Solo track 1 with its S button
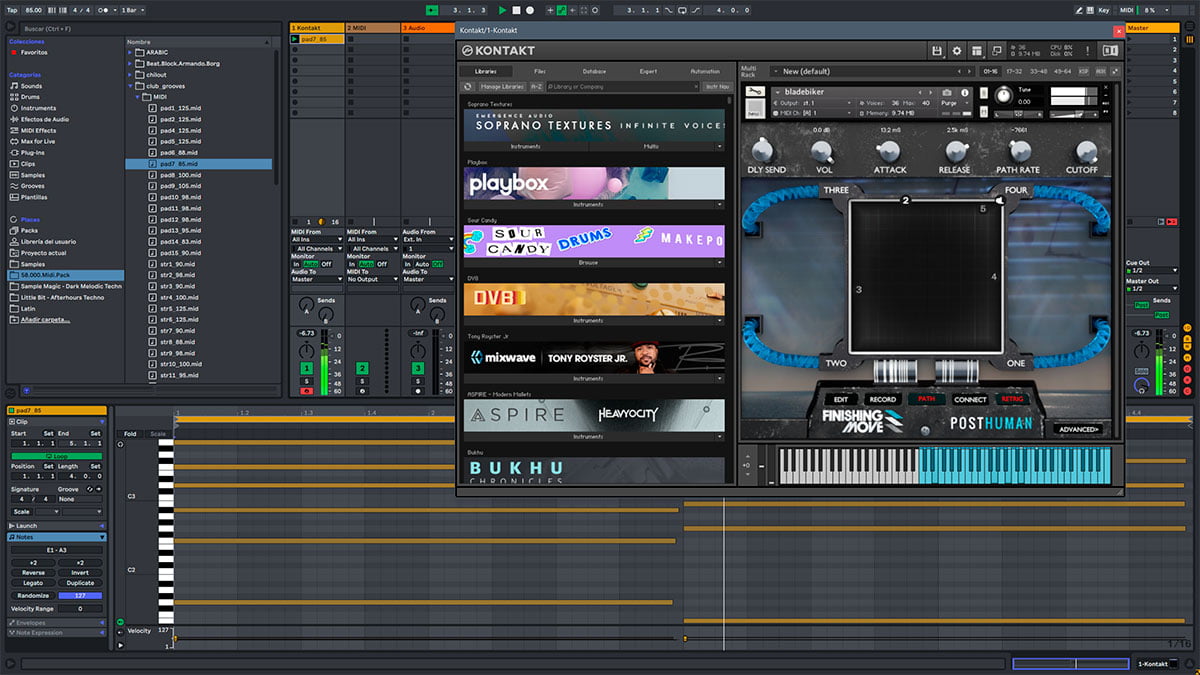The width and height of the screenshot is (1200, 675). click(306, 381)
